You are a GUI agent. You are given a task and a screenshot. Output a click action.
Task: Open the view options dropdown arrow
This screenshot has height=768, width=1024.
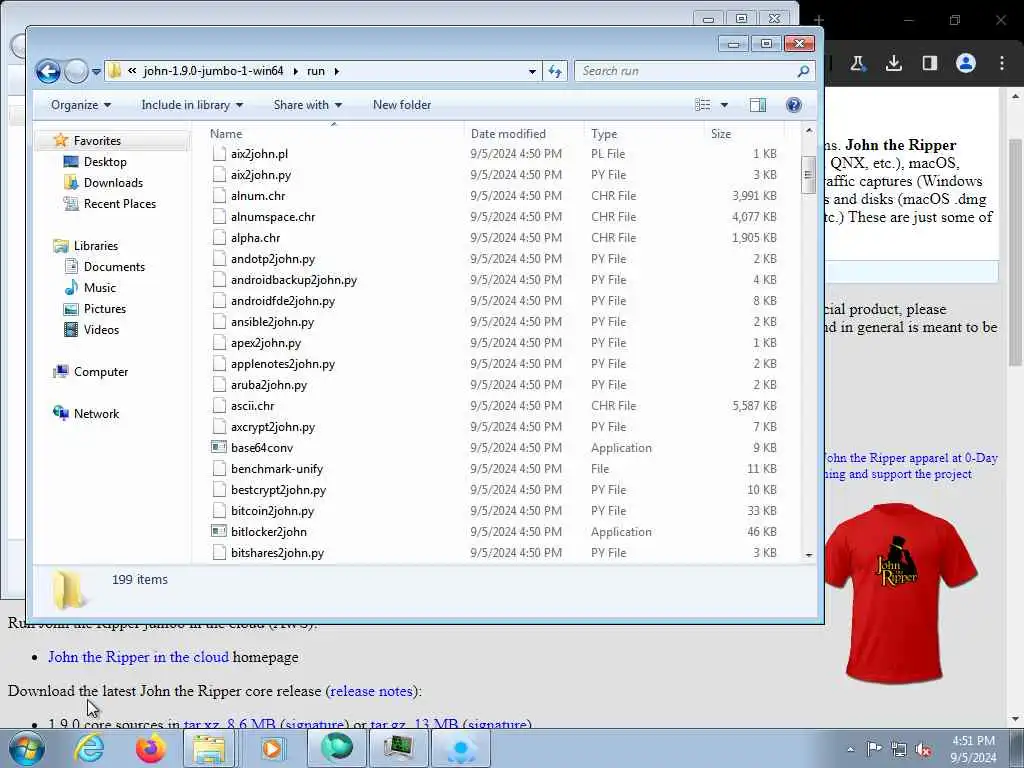tap(724, 105)
